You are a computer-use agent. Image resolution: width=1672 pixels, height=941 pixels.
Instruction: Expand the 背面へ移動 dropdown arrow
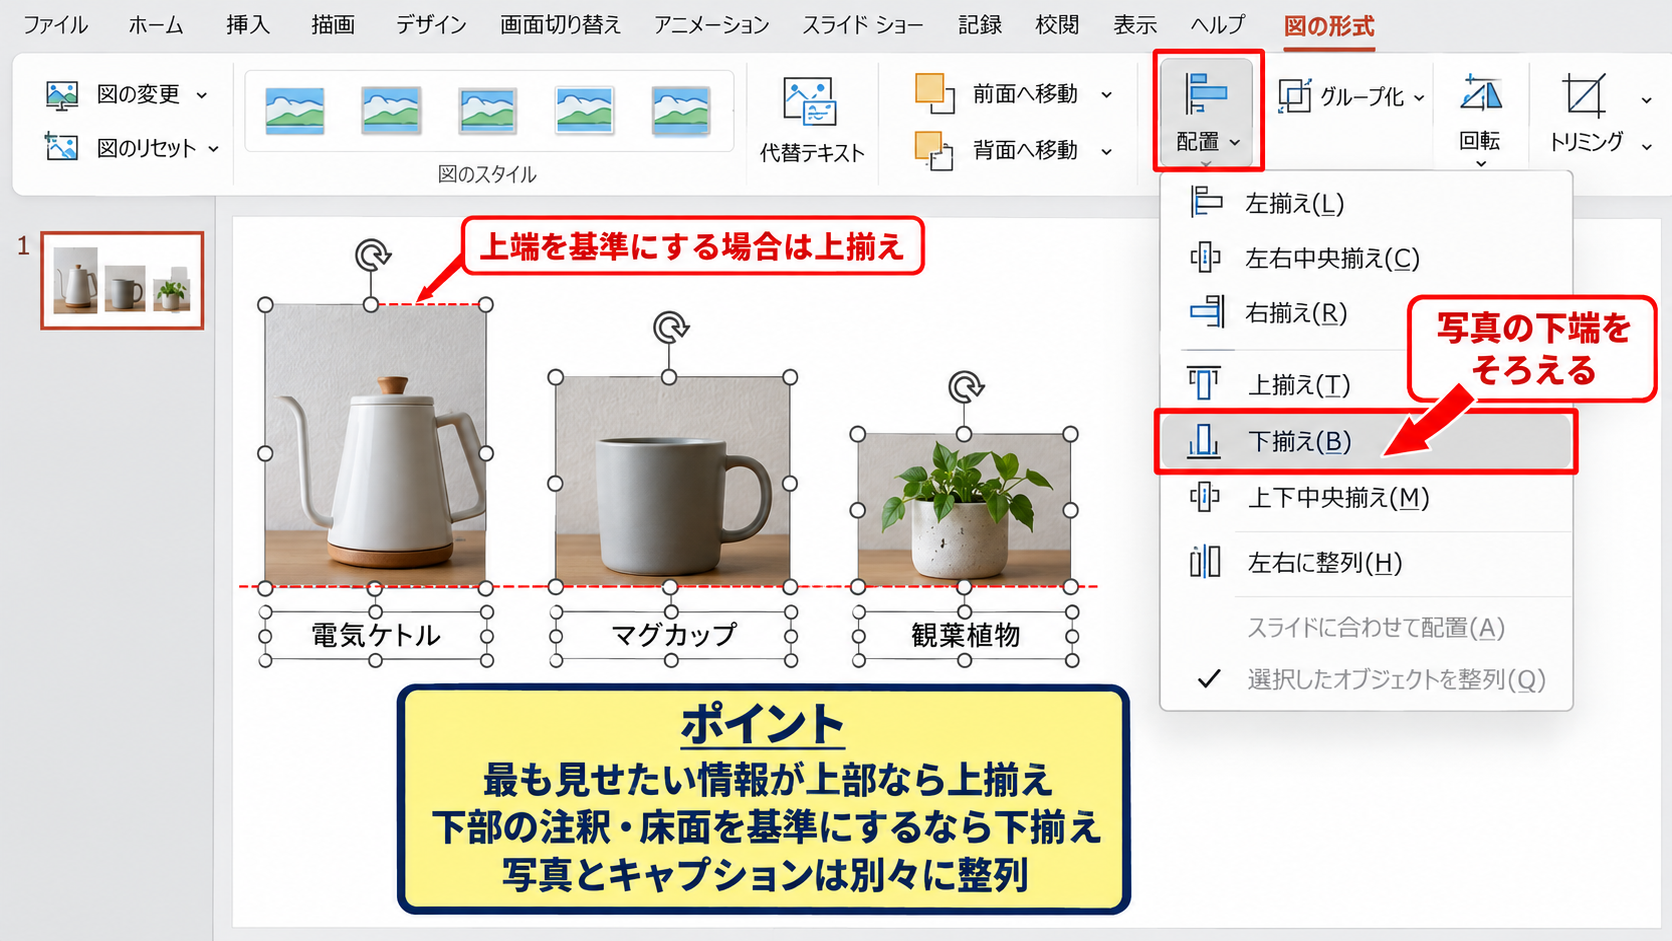1107,152
